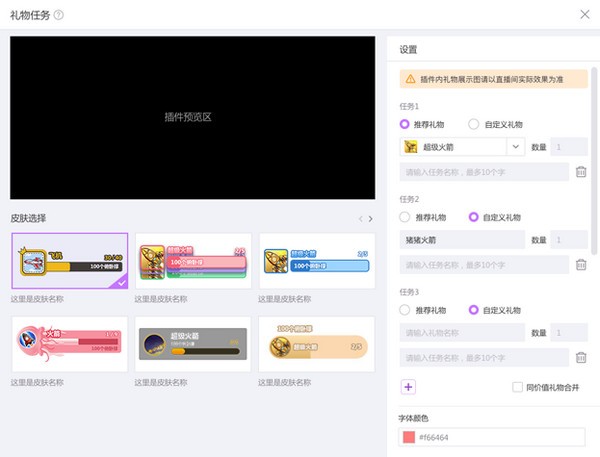Choose the pink 火箭 skin in second row
Image resolution: width=600 pixels, height=457 pixels.
click(69, 345)
